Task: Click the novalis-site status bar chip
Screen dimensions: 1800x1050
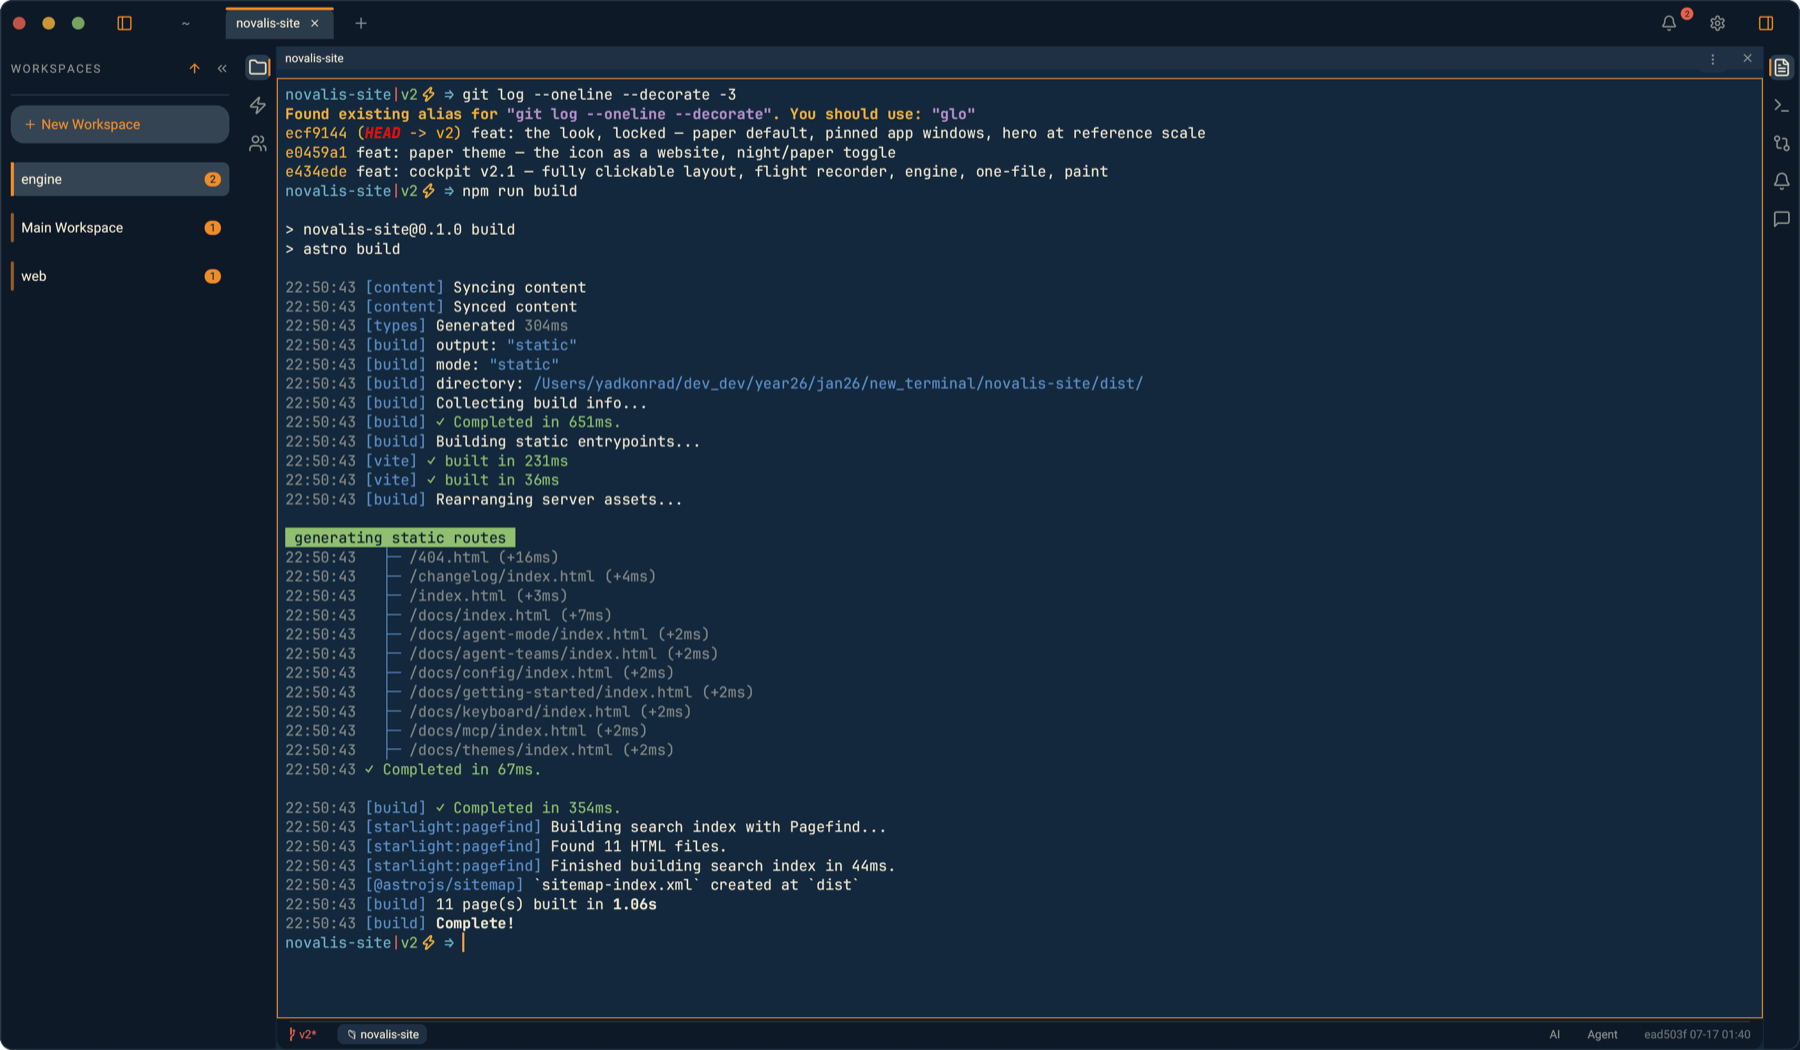Action: [382, 1034]
